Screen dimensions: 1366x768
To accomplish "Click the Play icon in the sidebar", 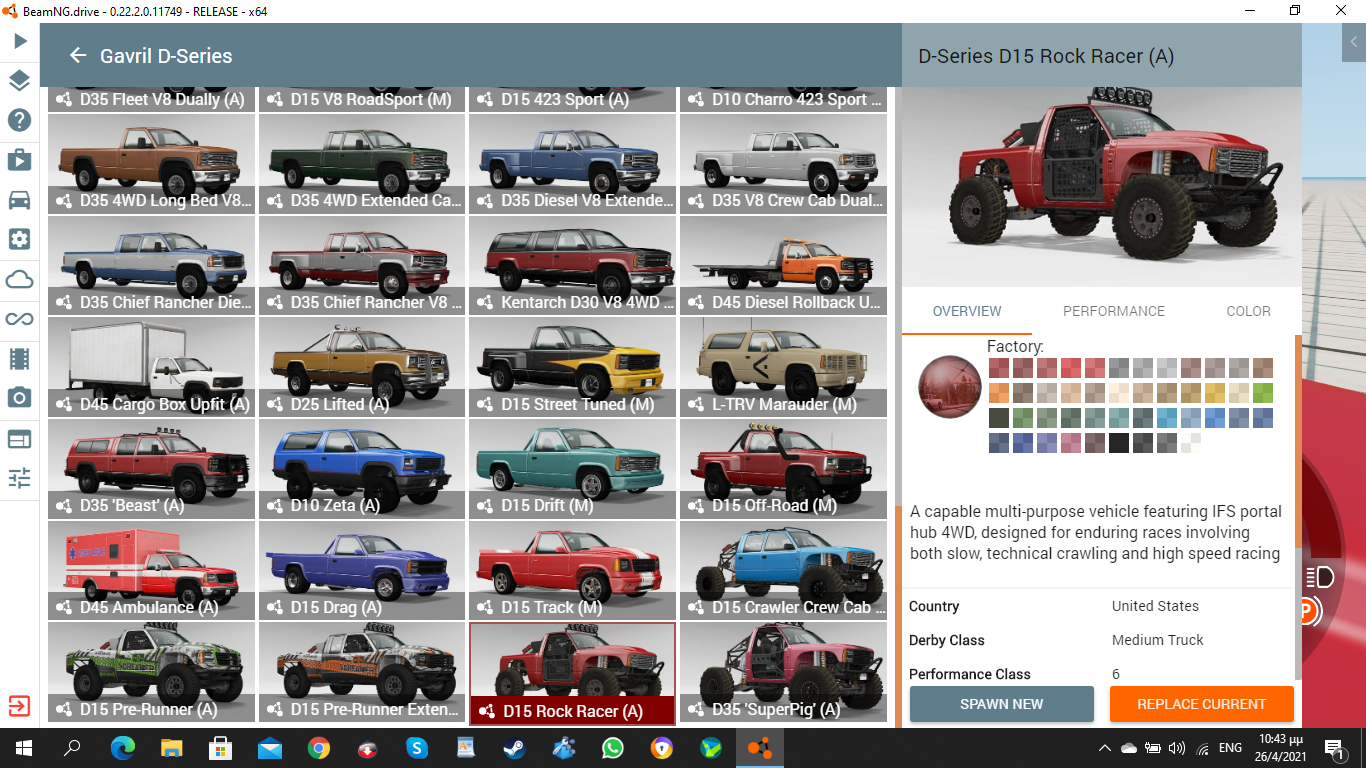I will pos(19,41).
